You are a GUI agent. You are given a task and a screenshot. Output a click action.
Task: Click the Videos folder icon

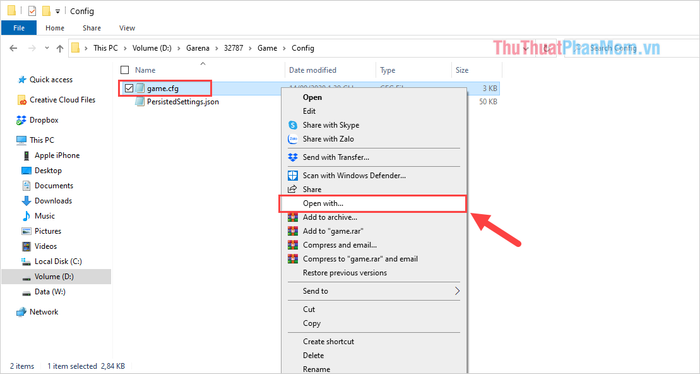point(26,246)
